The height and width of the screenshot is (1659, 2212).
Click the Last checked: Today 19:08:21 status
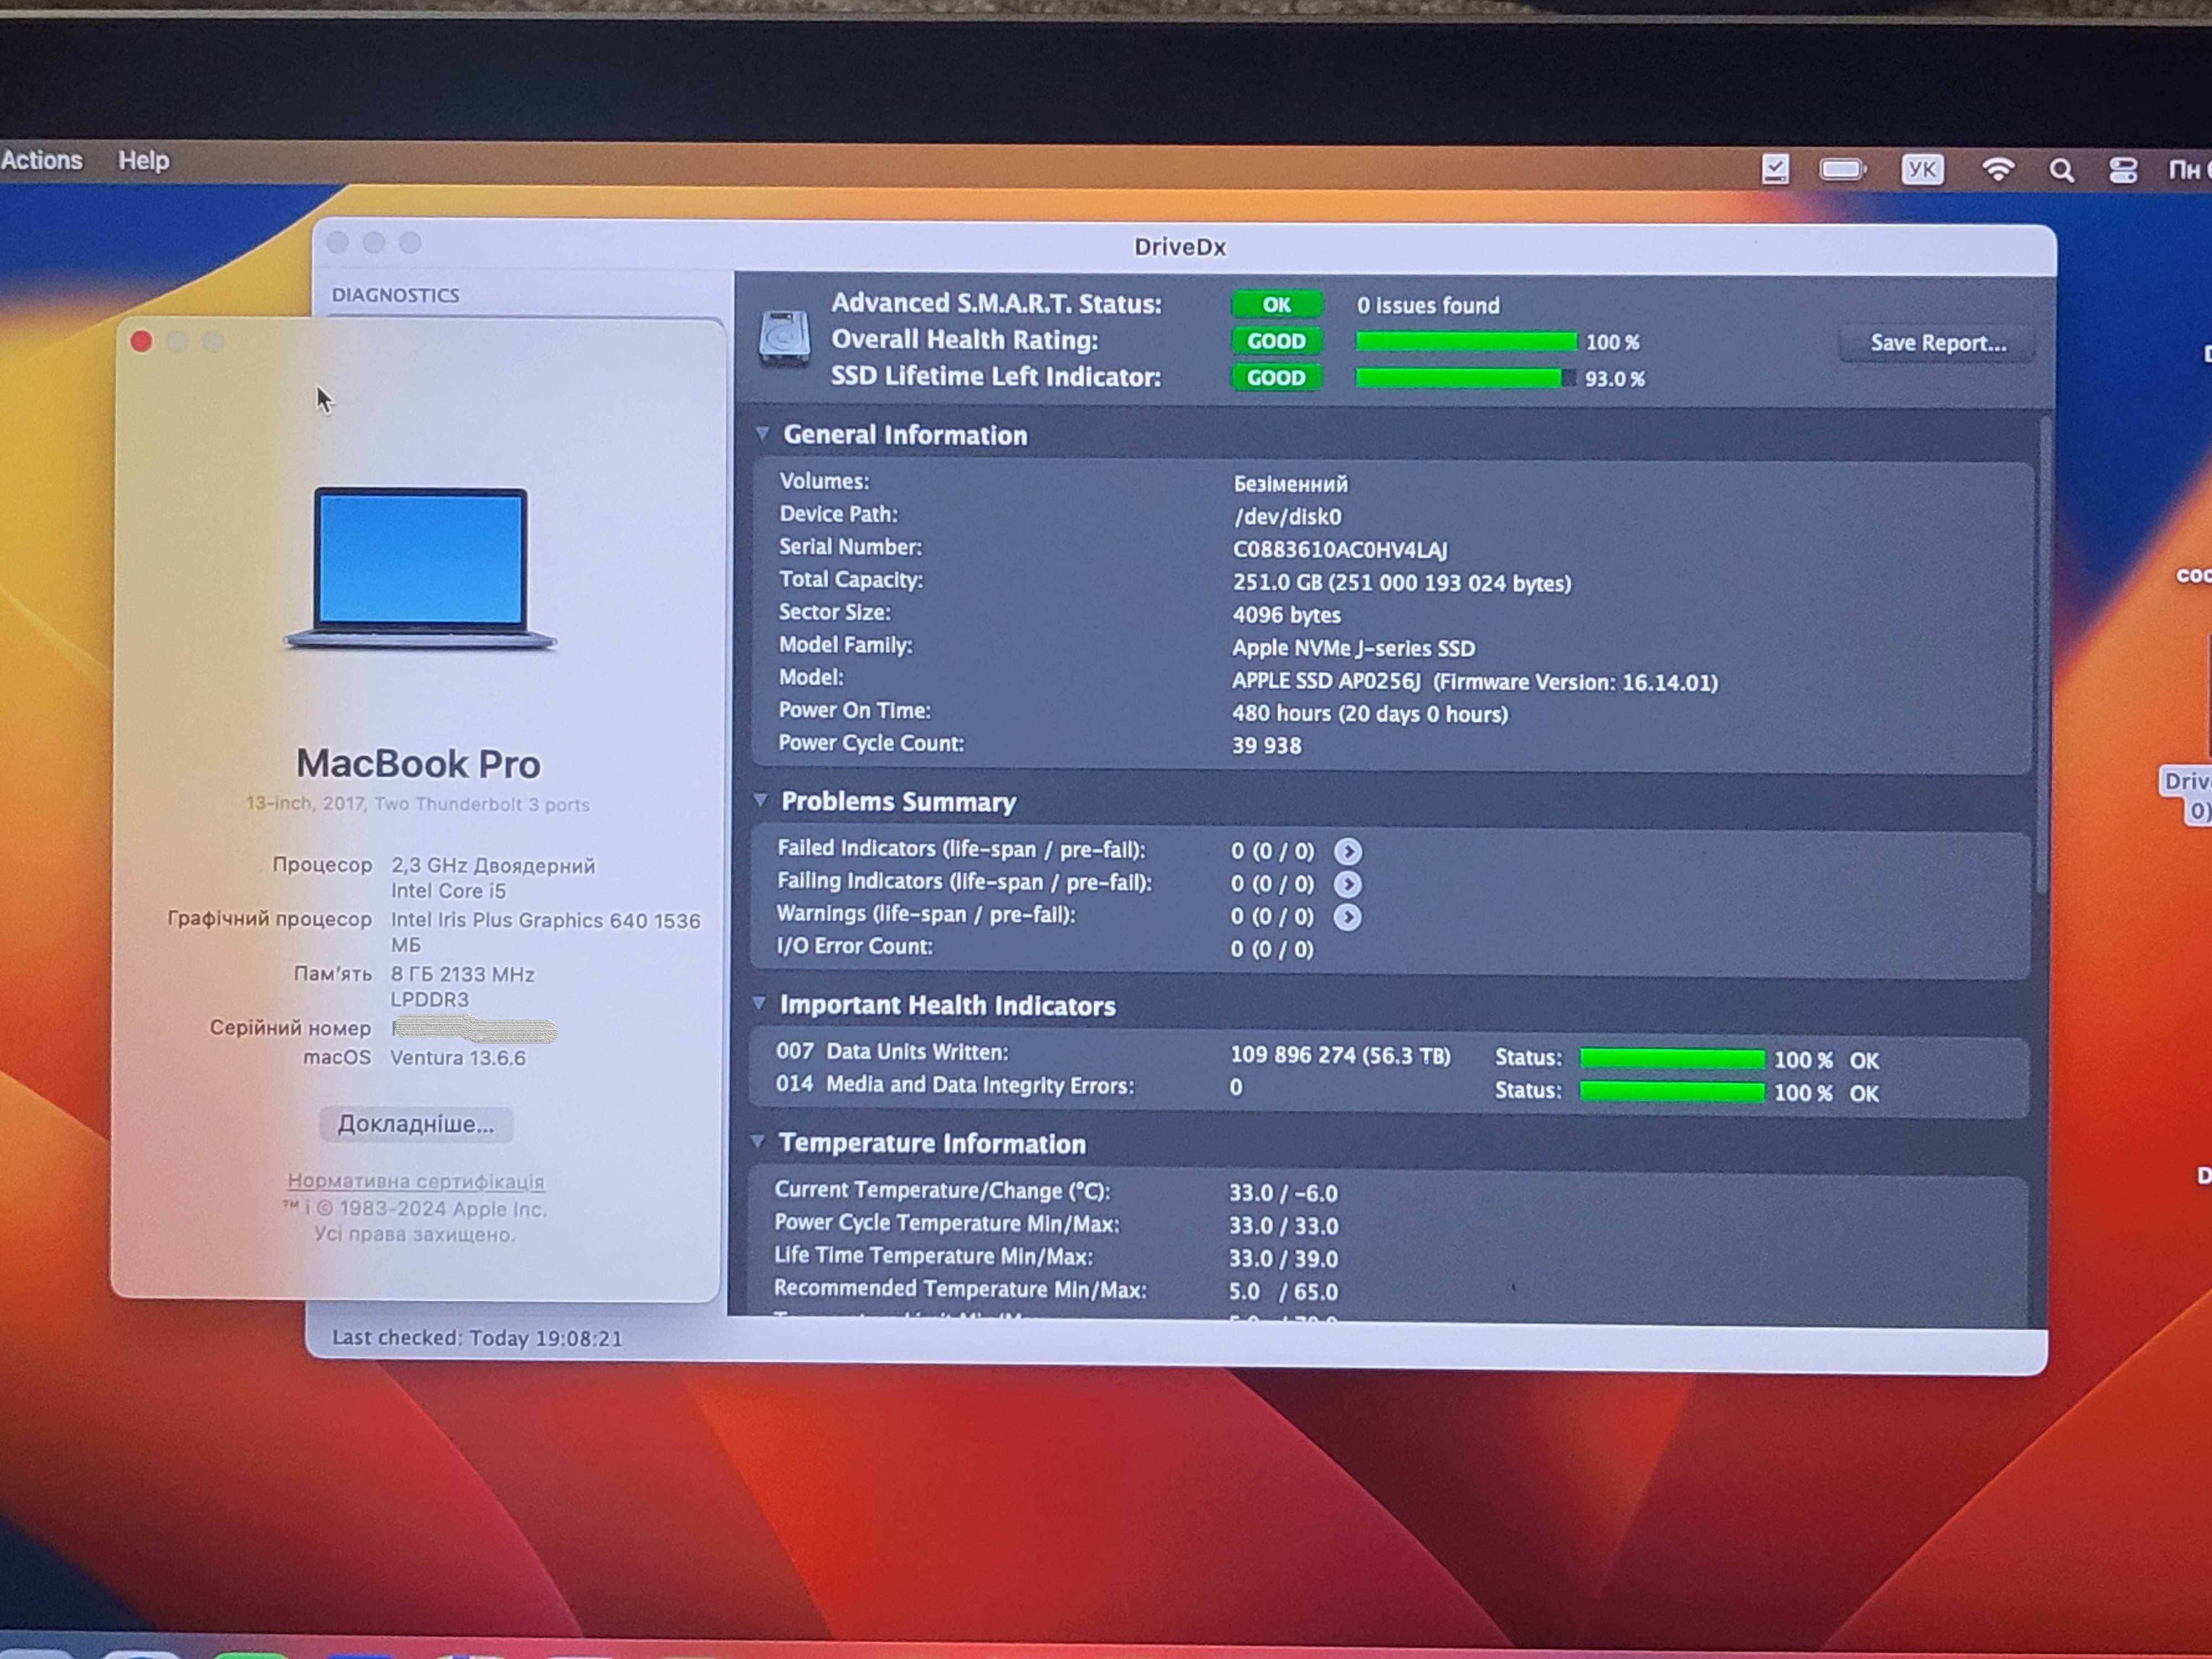[477, 1338]
